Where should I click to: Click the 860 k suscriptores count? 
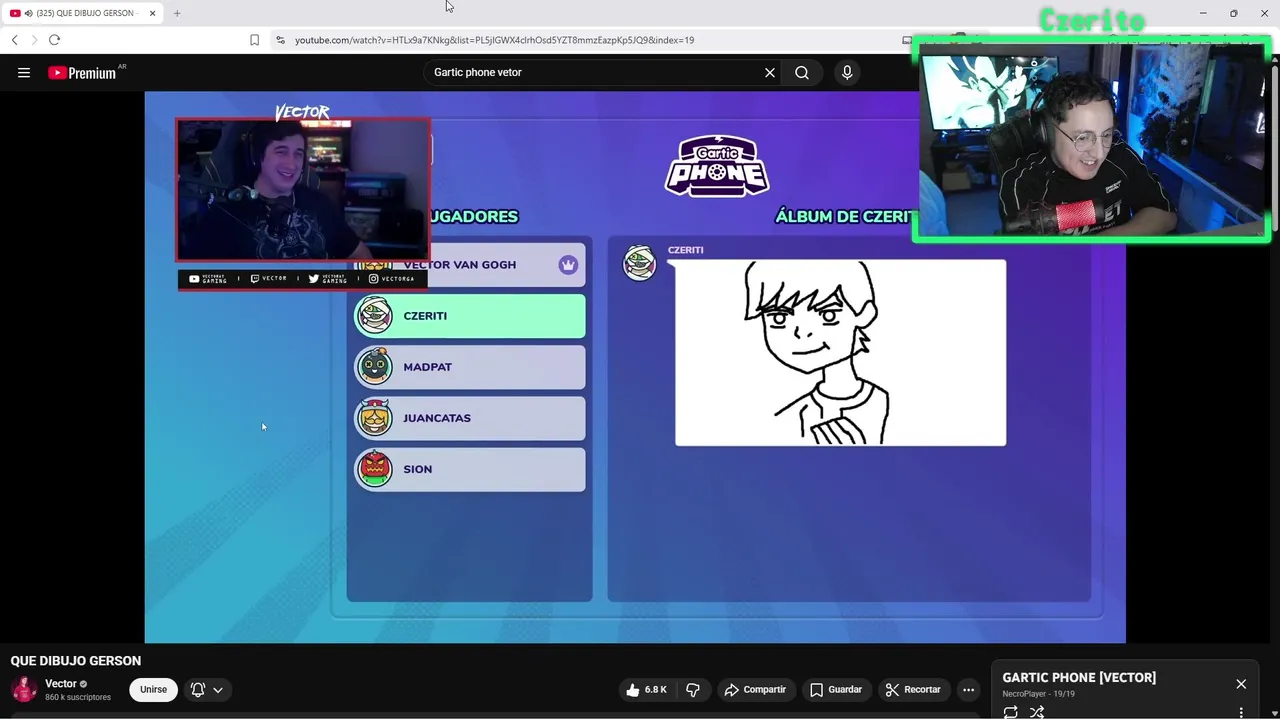point(78,697)
